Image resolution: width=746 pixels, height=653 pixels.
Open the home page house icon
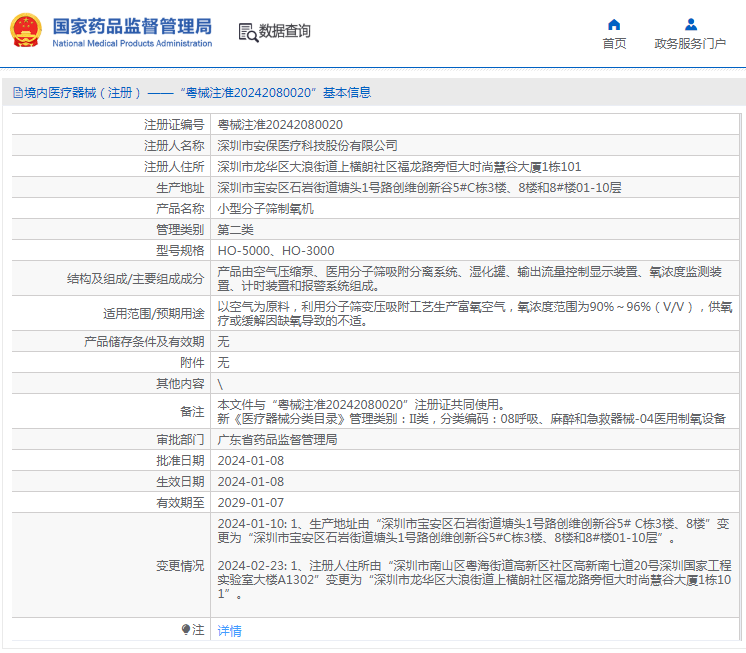pos(614,25)
